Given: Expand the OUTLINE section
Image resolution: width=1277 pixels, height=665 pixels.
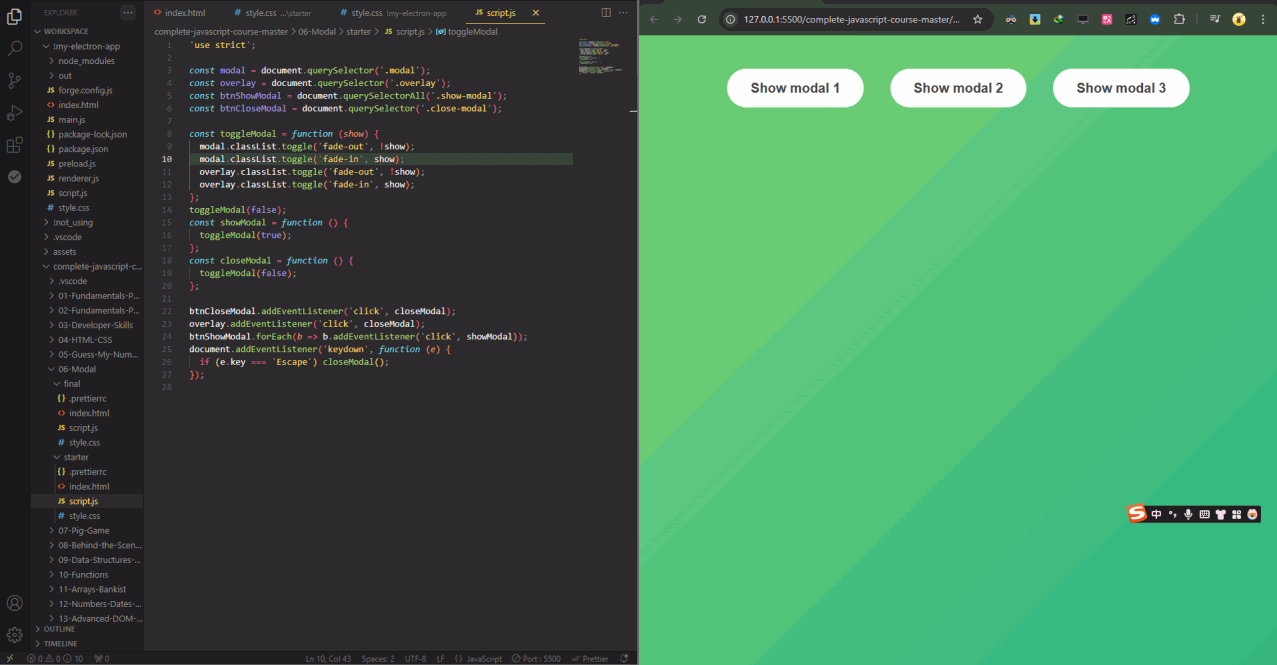Looking at the screenshot, I should (59, 629).
